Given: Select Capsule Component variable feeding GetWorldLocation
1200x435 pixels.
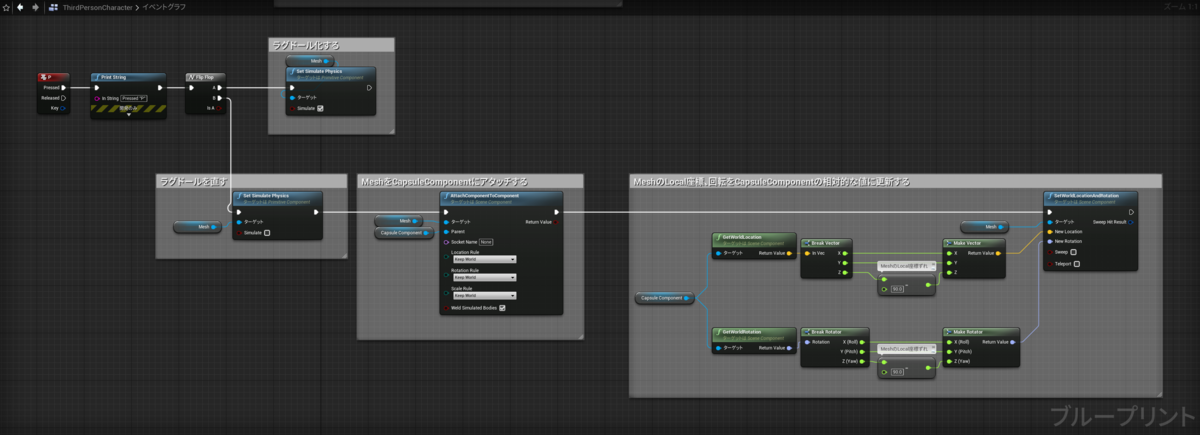Looking at the screenshot, I should [x=667, y=298].
